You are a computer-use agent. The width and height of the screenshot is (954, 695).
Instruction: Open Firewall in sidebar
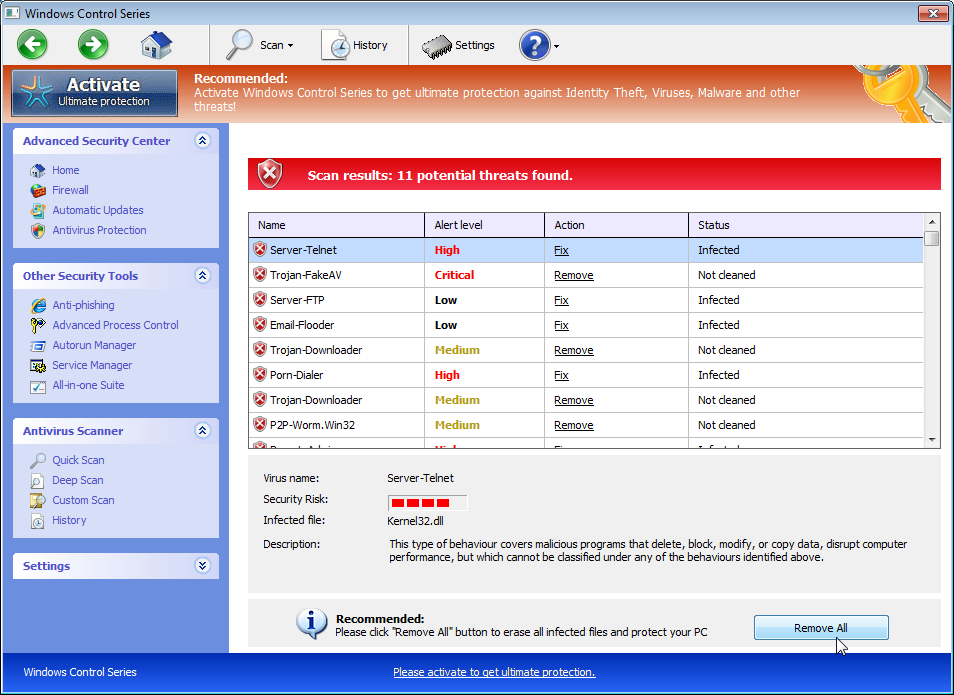pyautogui.click(x=71, y=190)
